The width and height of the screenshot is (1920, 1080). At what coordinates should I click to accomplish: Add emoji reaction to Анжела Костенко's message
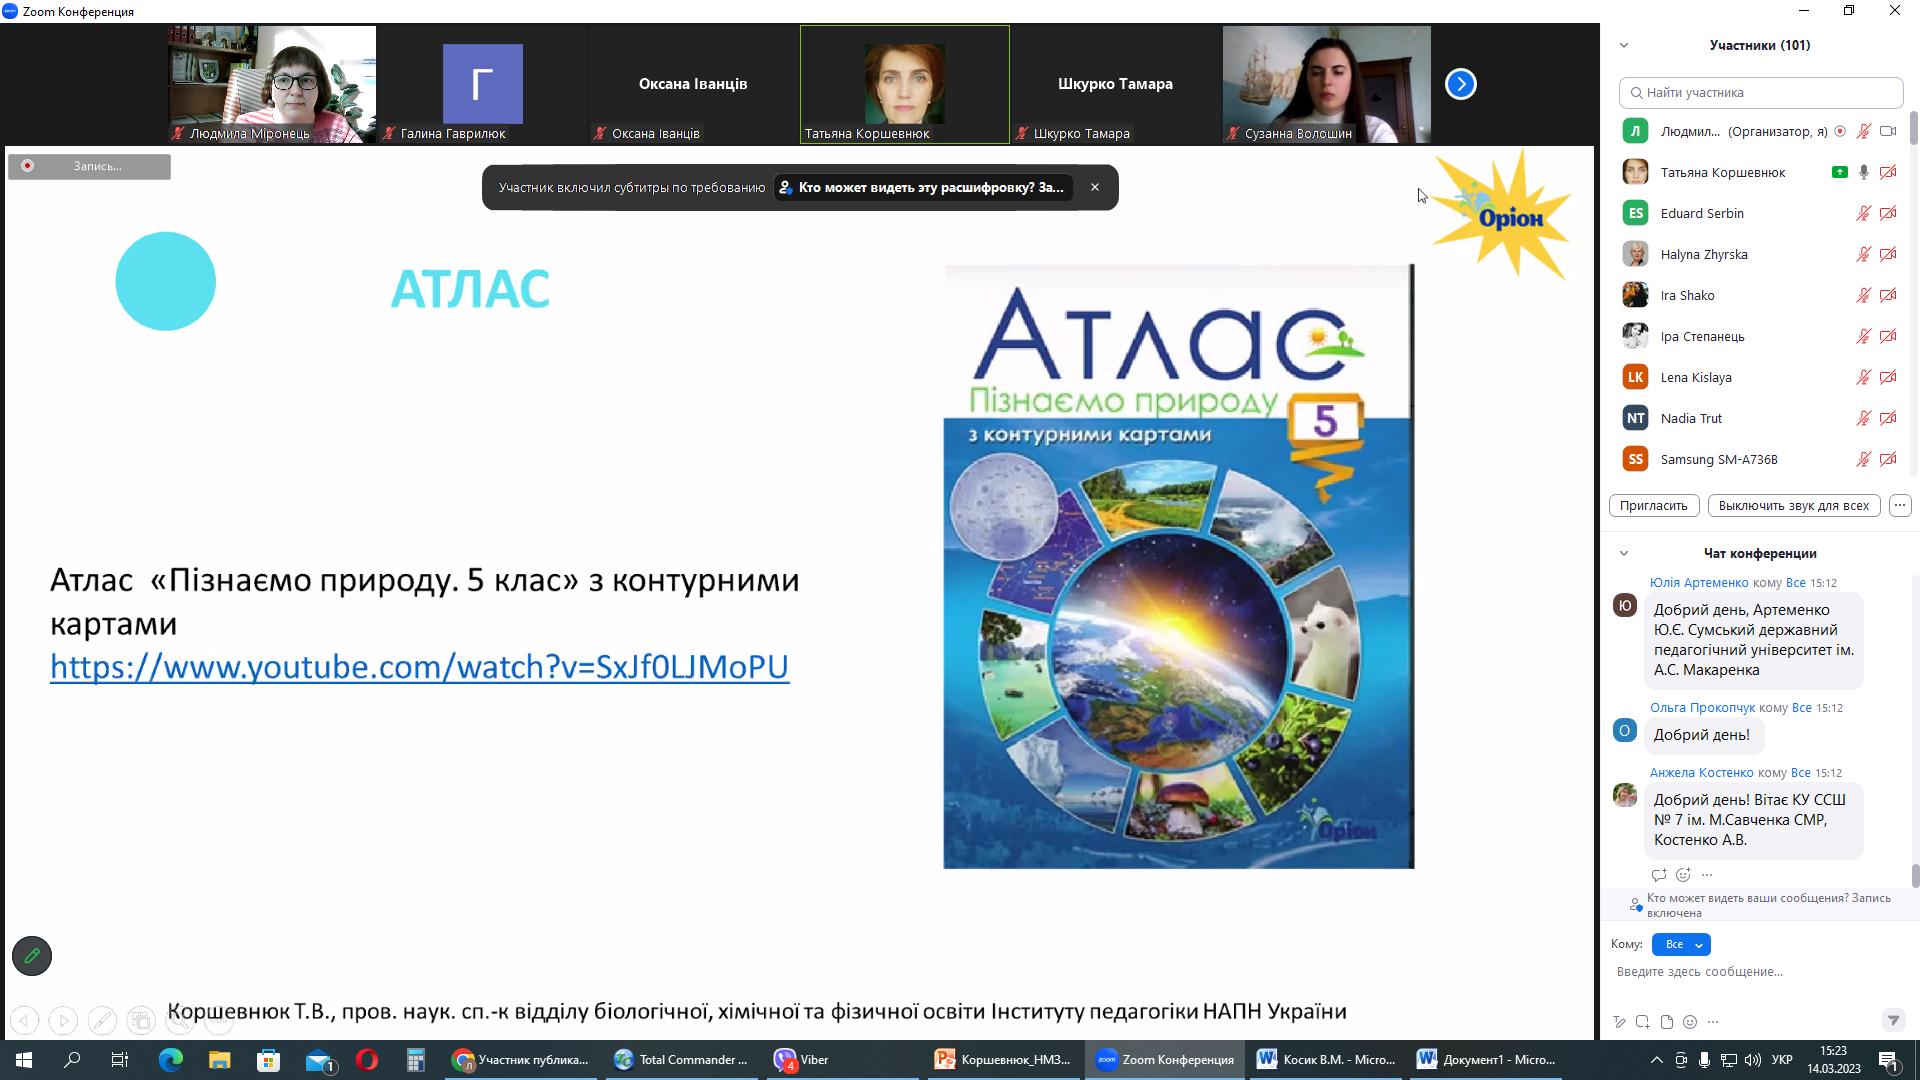tap(1683, 875)
